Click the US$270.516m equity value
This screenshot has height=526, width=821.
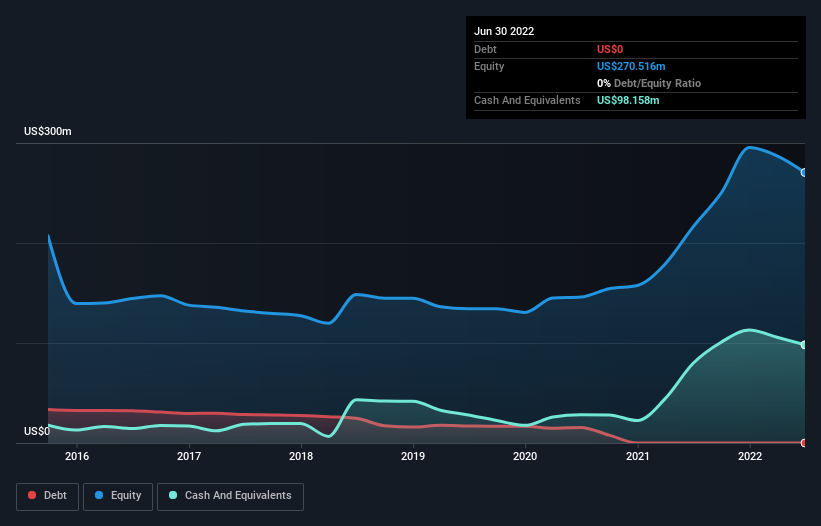pos(631,66)
